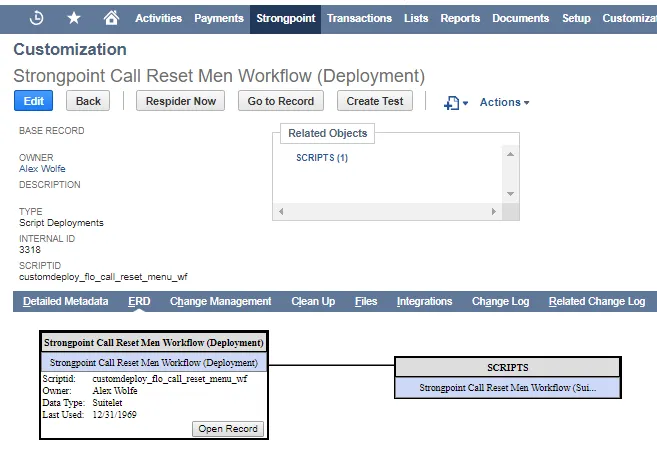Screen dimensions: 657x452
Task: Click the SCRIPTS (1) related objects link
Action: [322, 158]
